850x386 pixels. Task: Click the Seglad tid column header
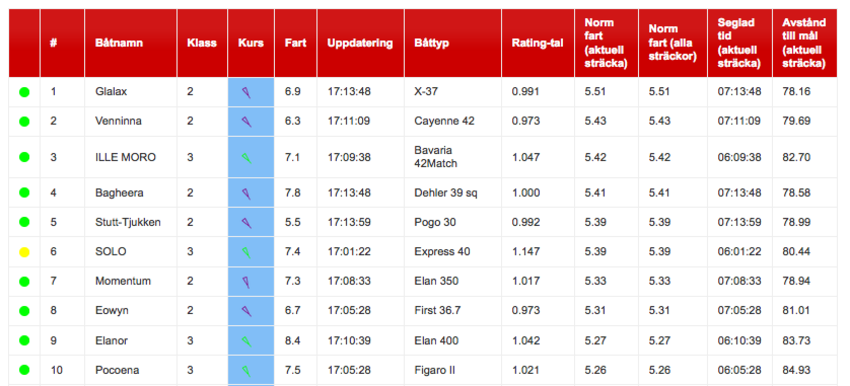coord(739,43)
